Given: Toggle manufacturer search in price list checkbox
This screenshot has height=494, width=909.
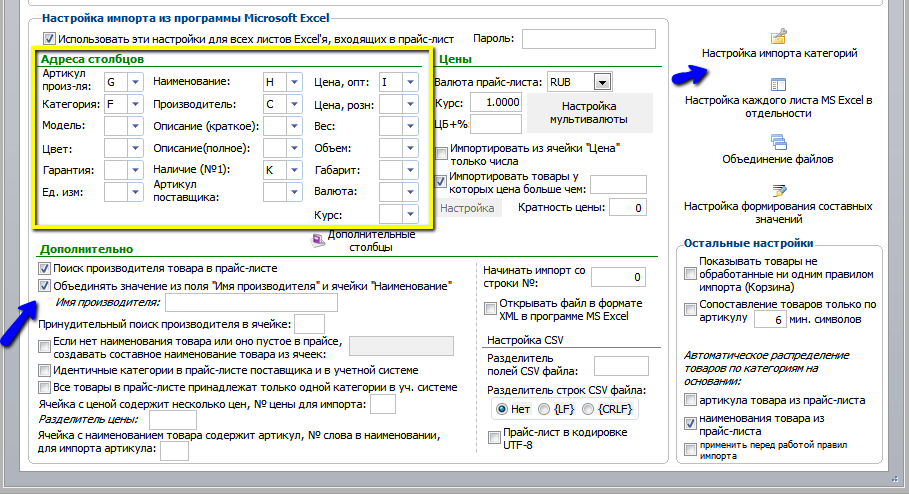Looking at the screenshot, I should click(x=44, y=268).
